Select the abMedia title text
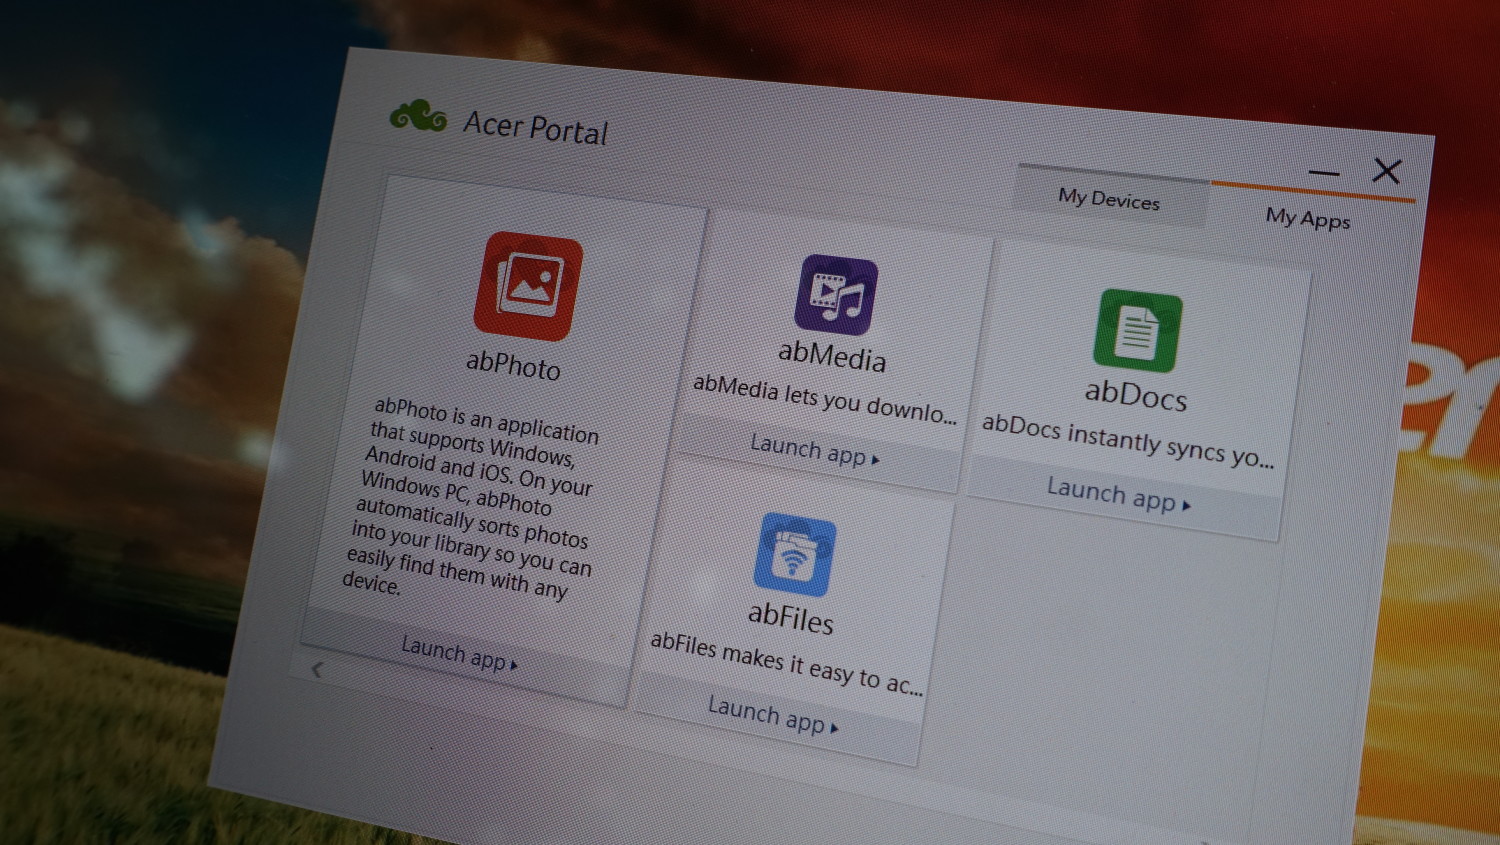Viewport: 1500px width, 845px height. 832,355
